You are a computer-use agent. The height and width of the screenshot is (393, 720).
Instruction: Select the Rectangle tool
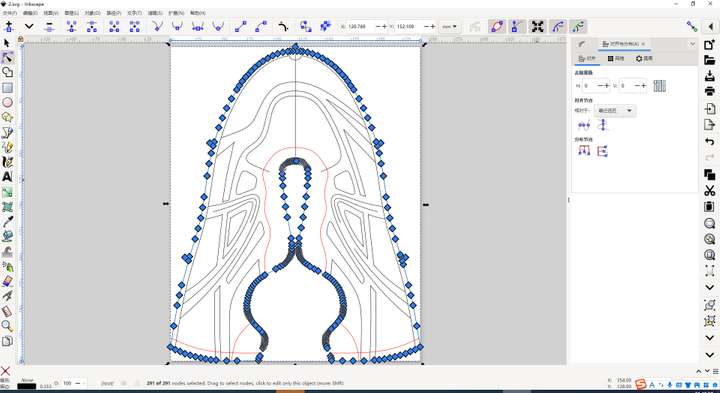click(x=7, y=88)
